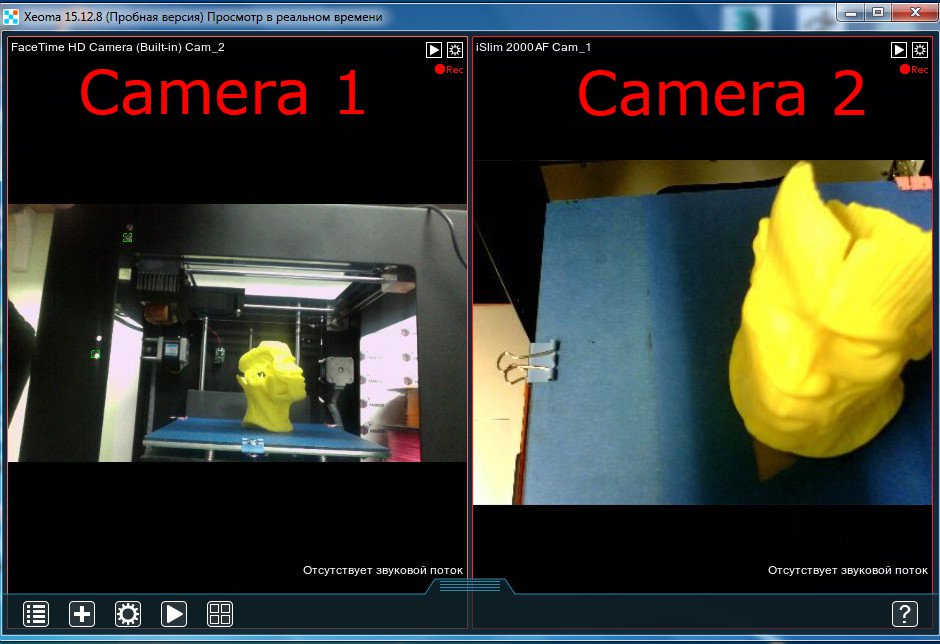Click Rec indicator on iSlim 2000AF camera

(913, 70)
